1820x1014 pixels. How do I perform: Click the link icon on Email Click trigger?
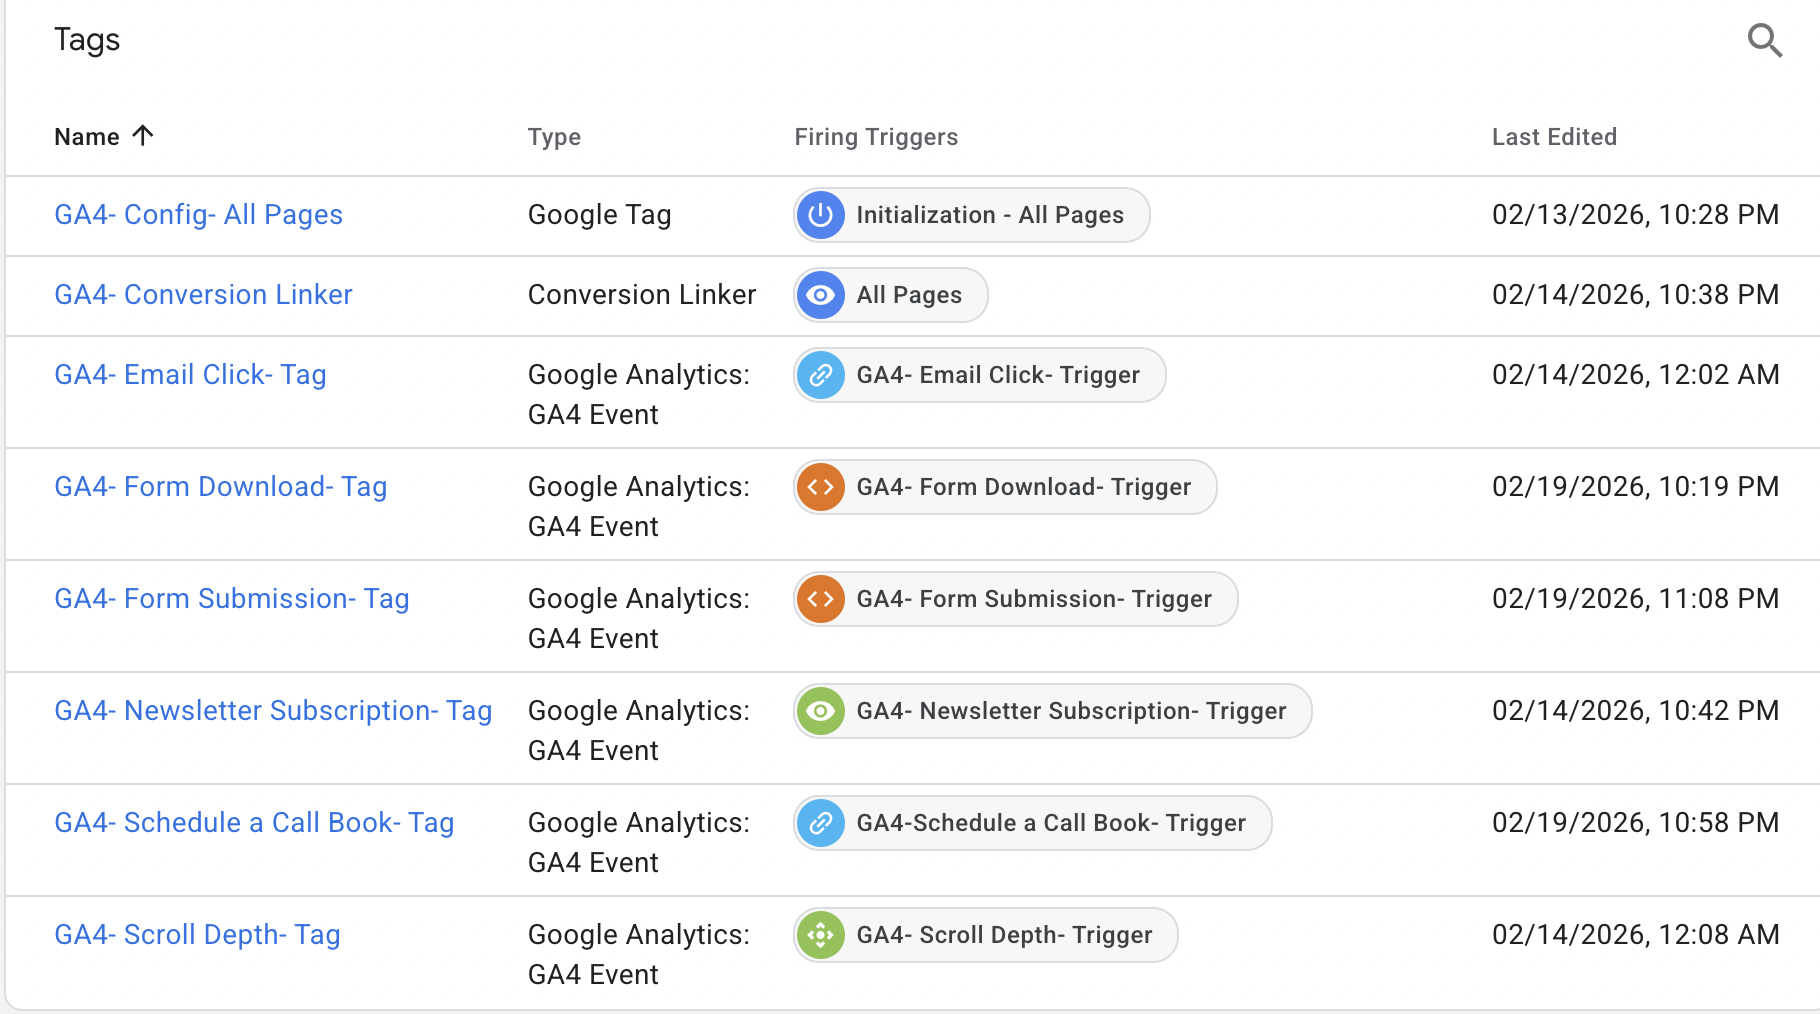(x=820, y=375)
